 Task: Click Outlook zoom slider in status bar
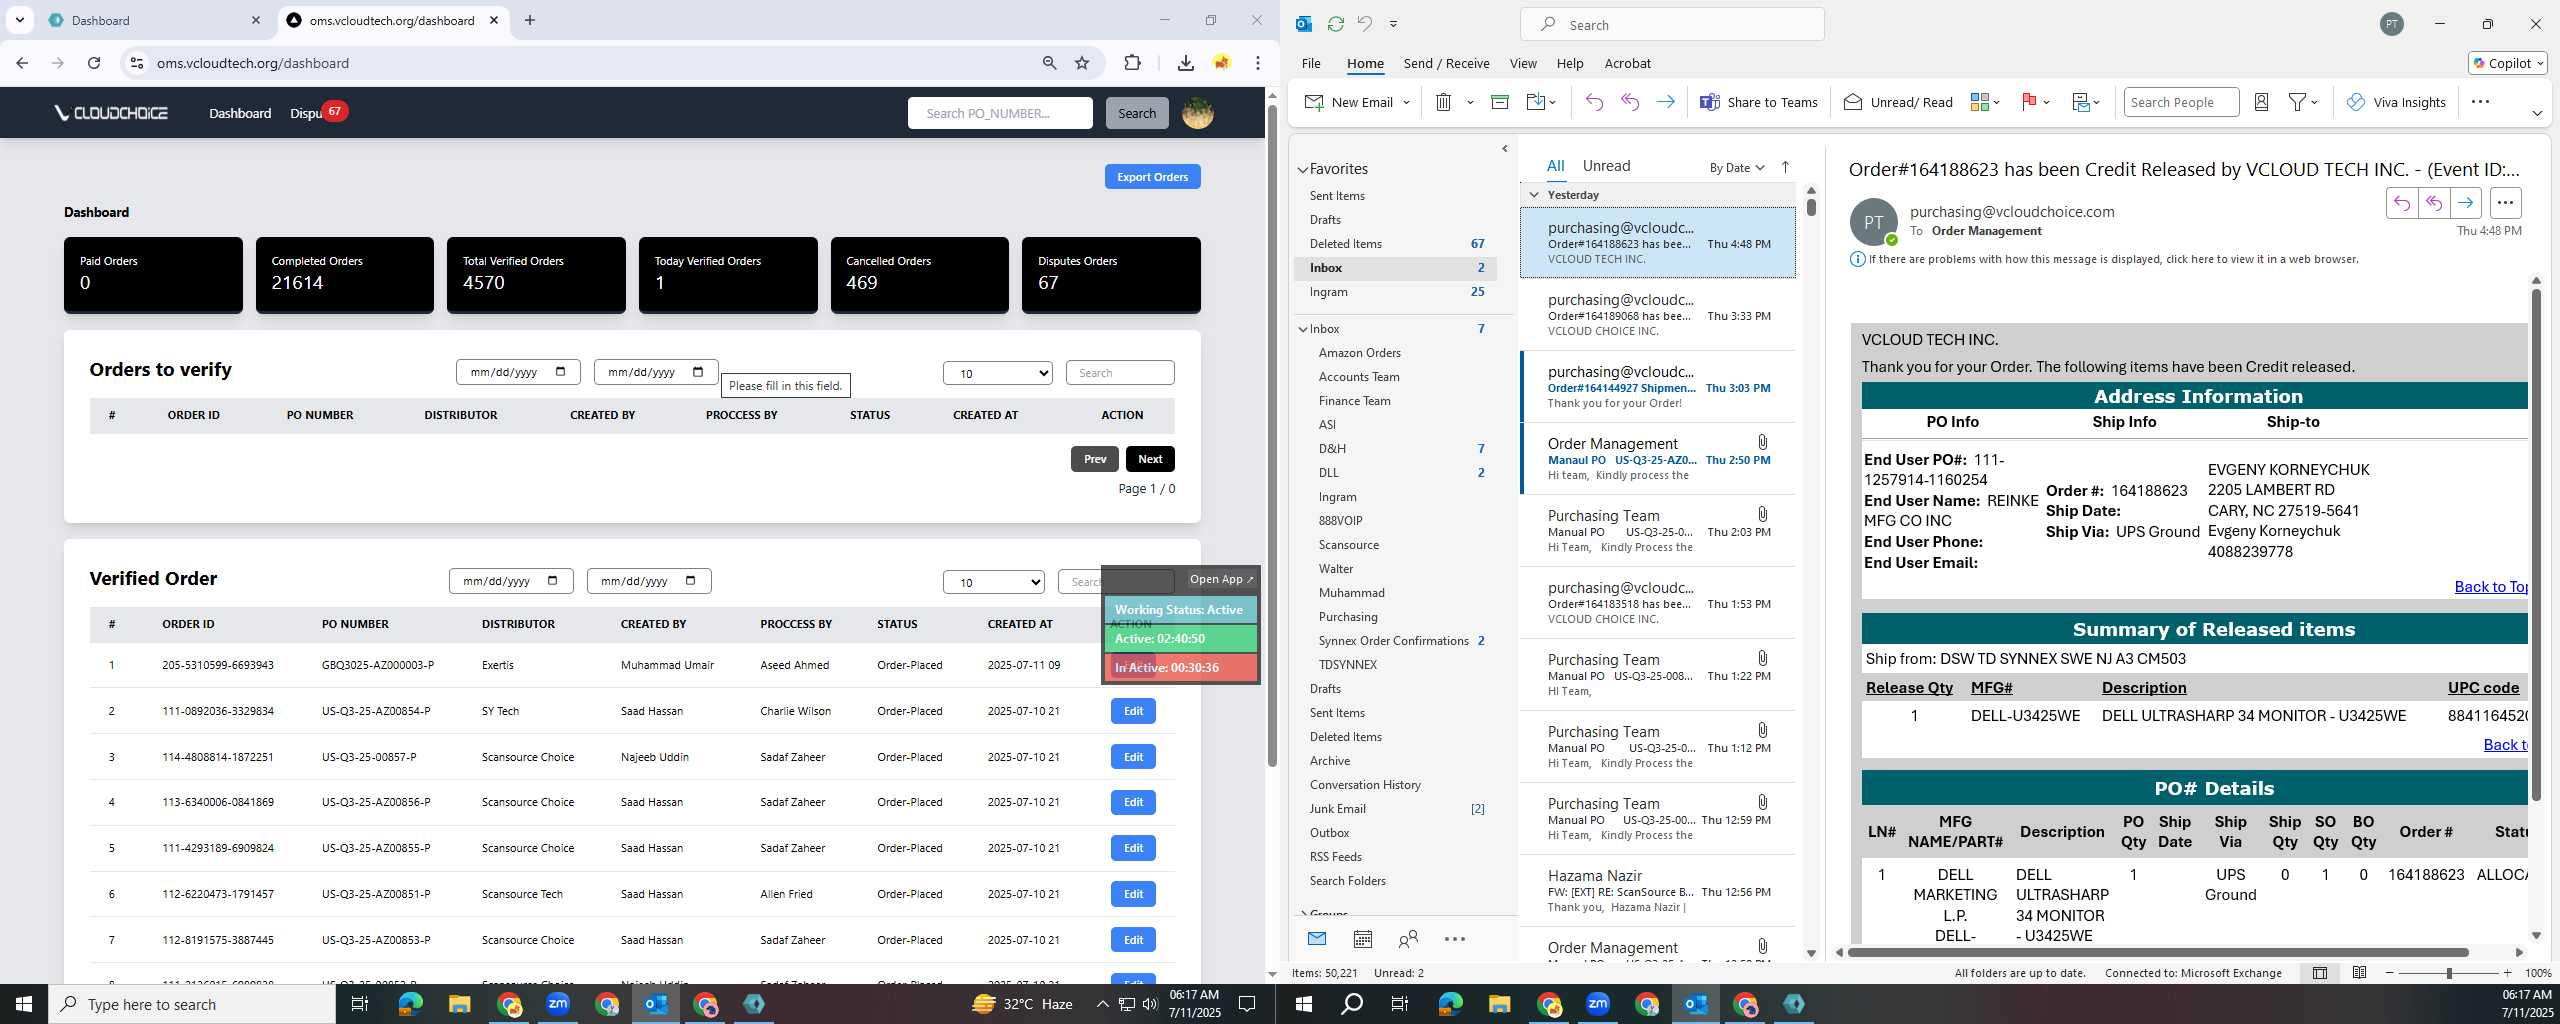tap(2449, 973)
